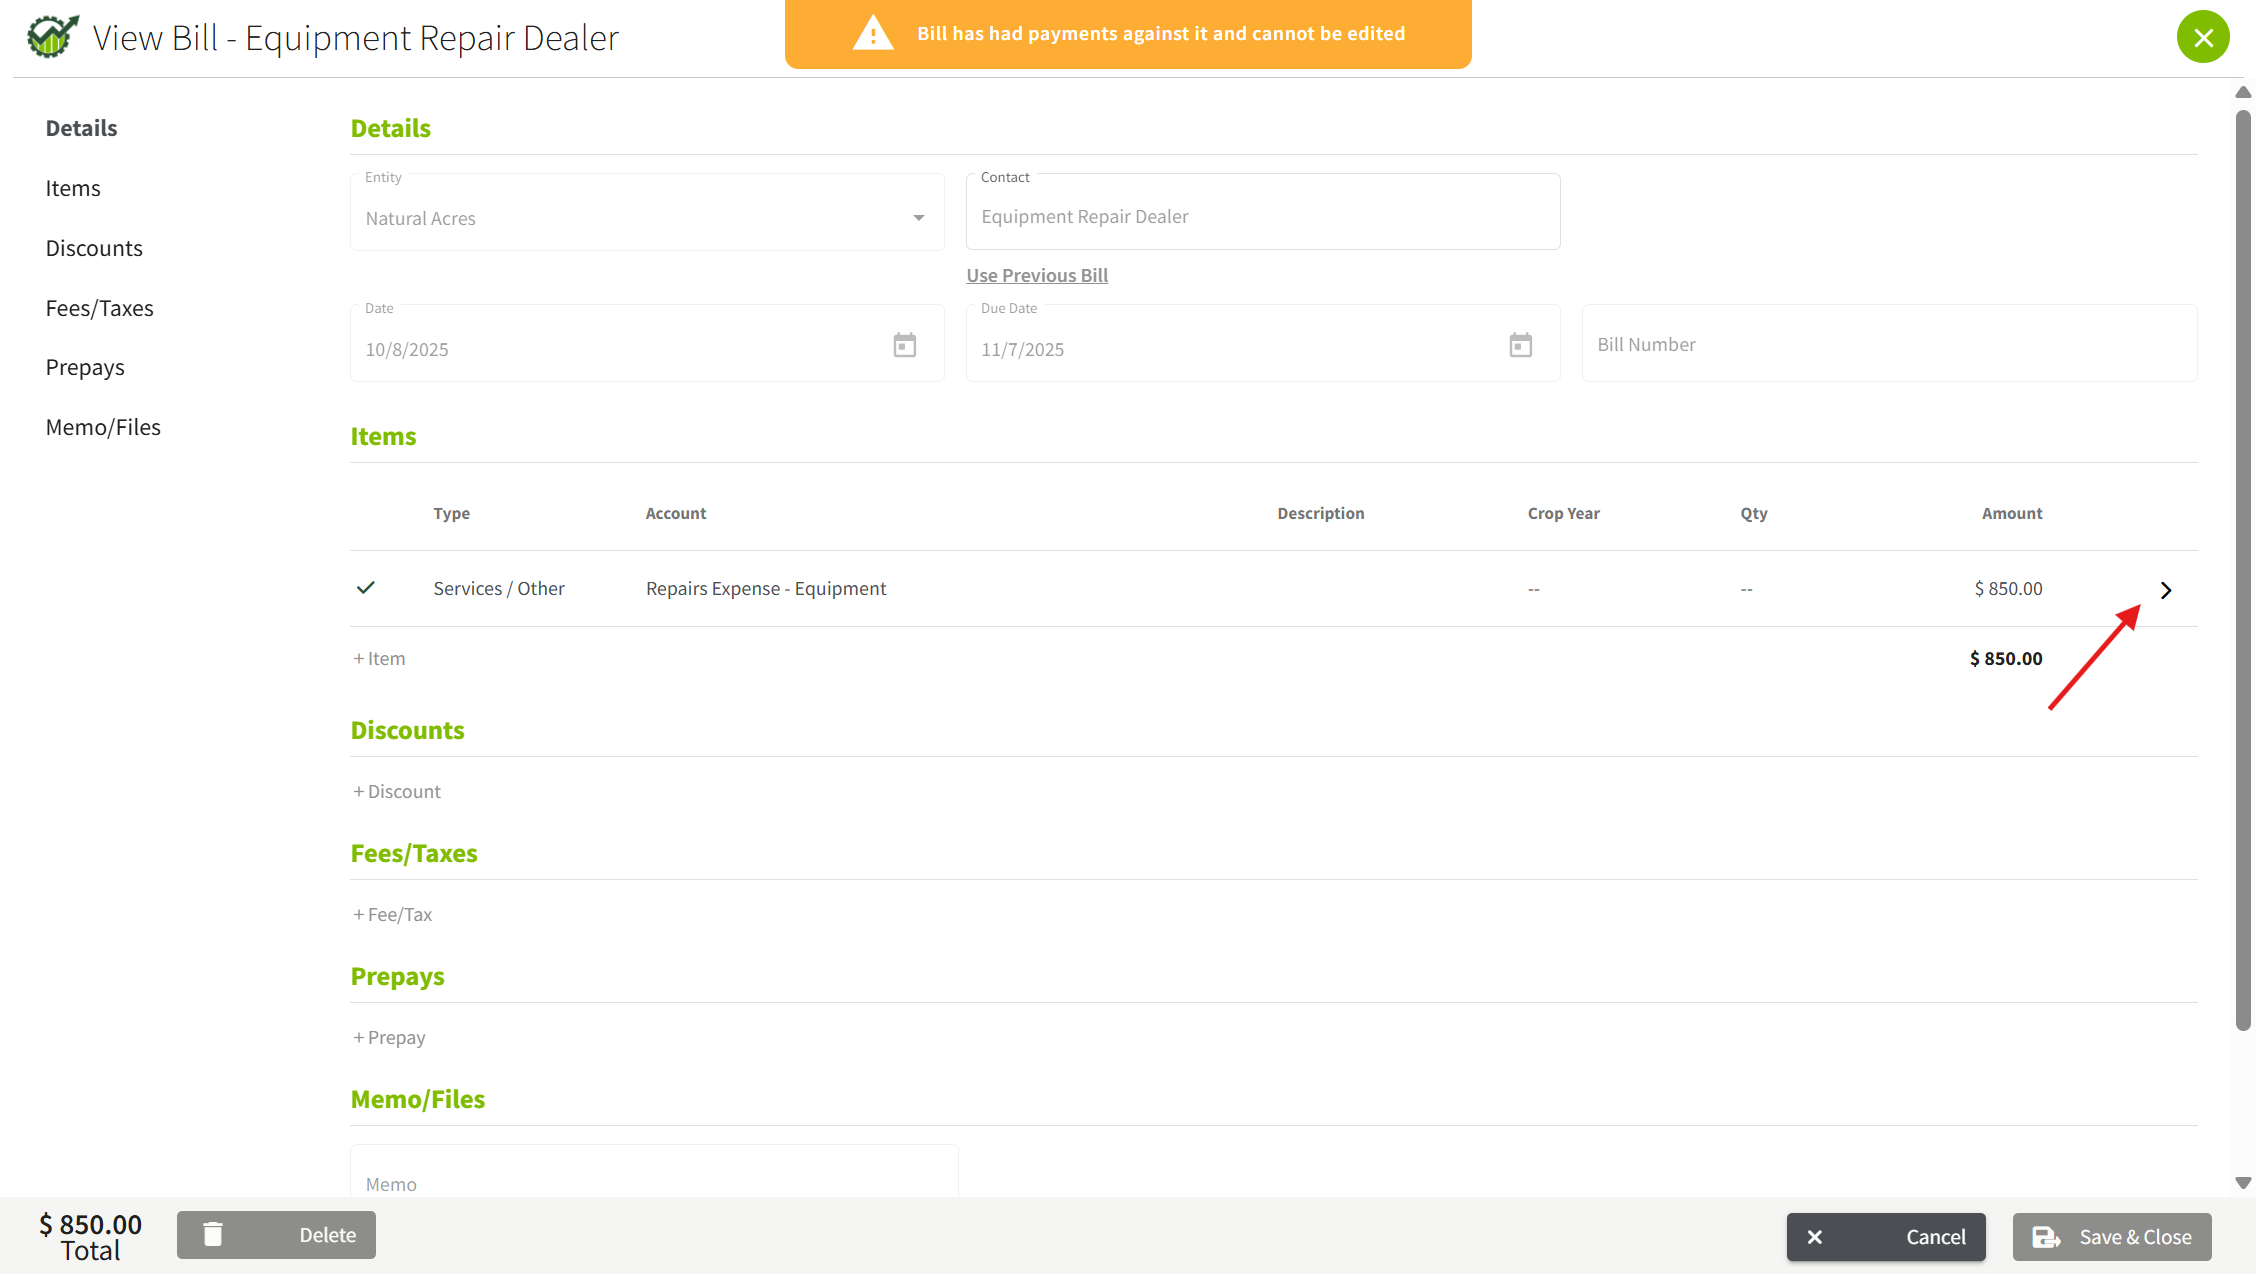2256x1274 pixels.
Task: Click the Use Previous Bill link
Action: pos(1037,275)
